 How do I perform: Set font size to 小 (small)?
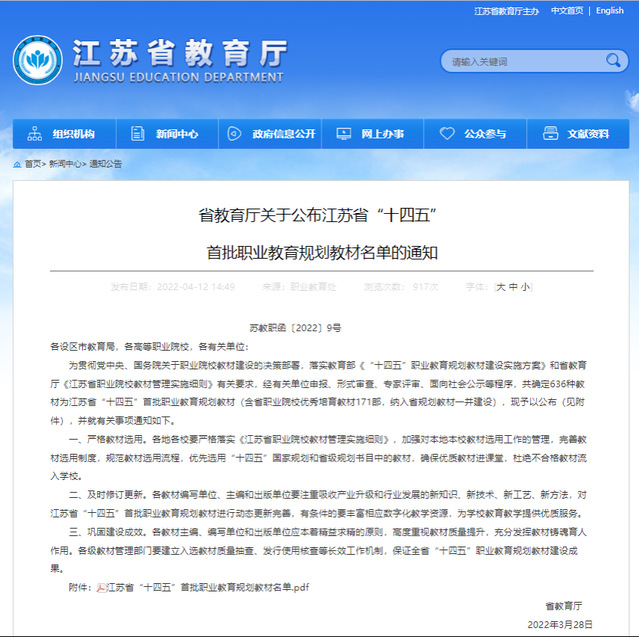pos(525,287)
